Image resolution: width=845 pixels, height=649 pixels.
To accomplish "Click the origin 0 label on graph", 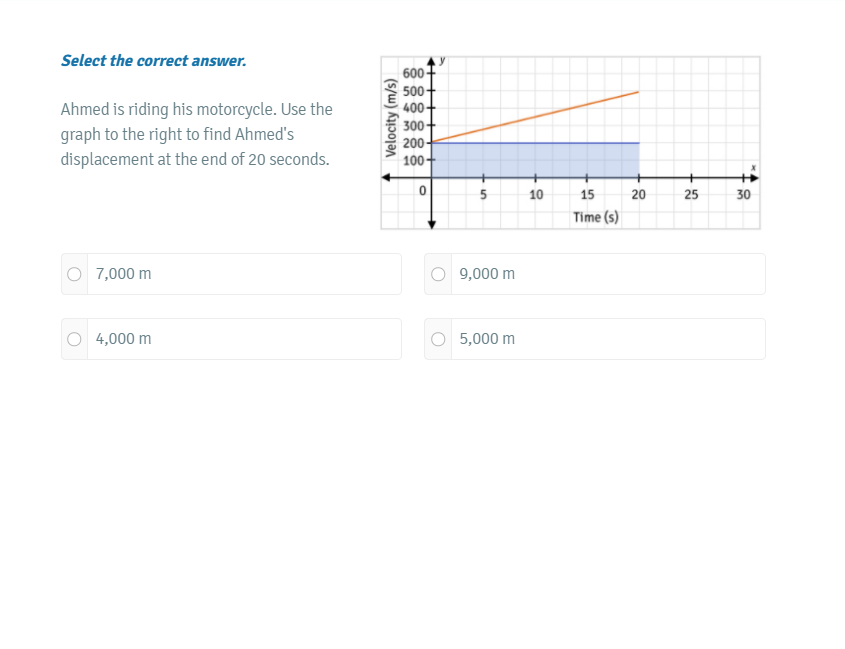I will (422, 190).
